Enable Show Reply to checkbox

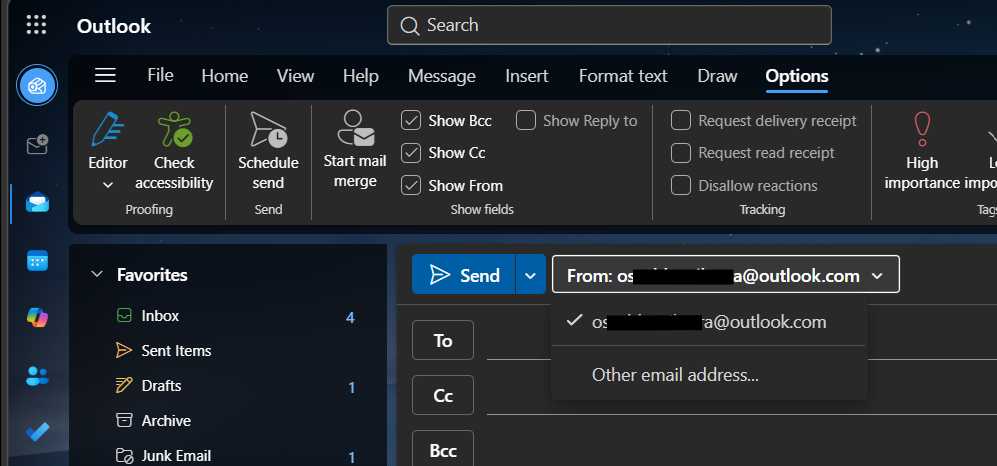(x=526, y=120)
